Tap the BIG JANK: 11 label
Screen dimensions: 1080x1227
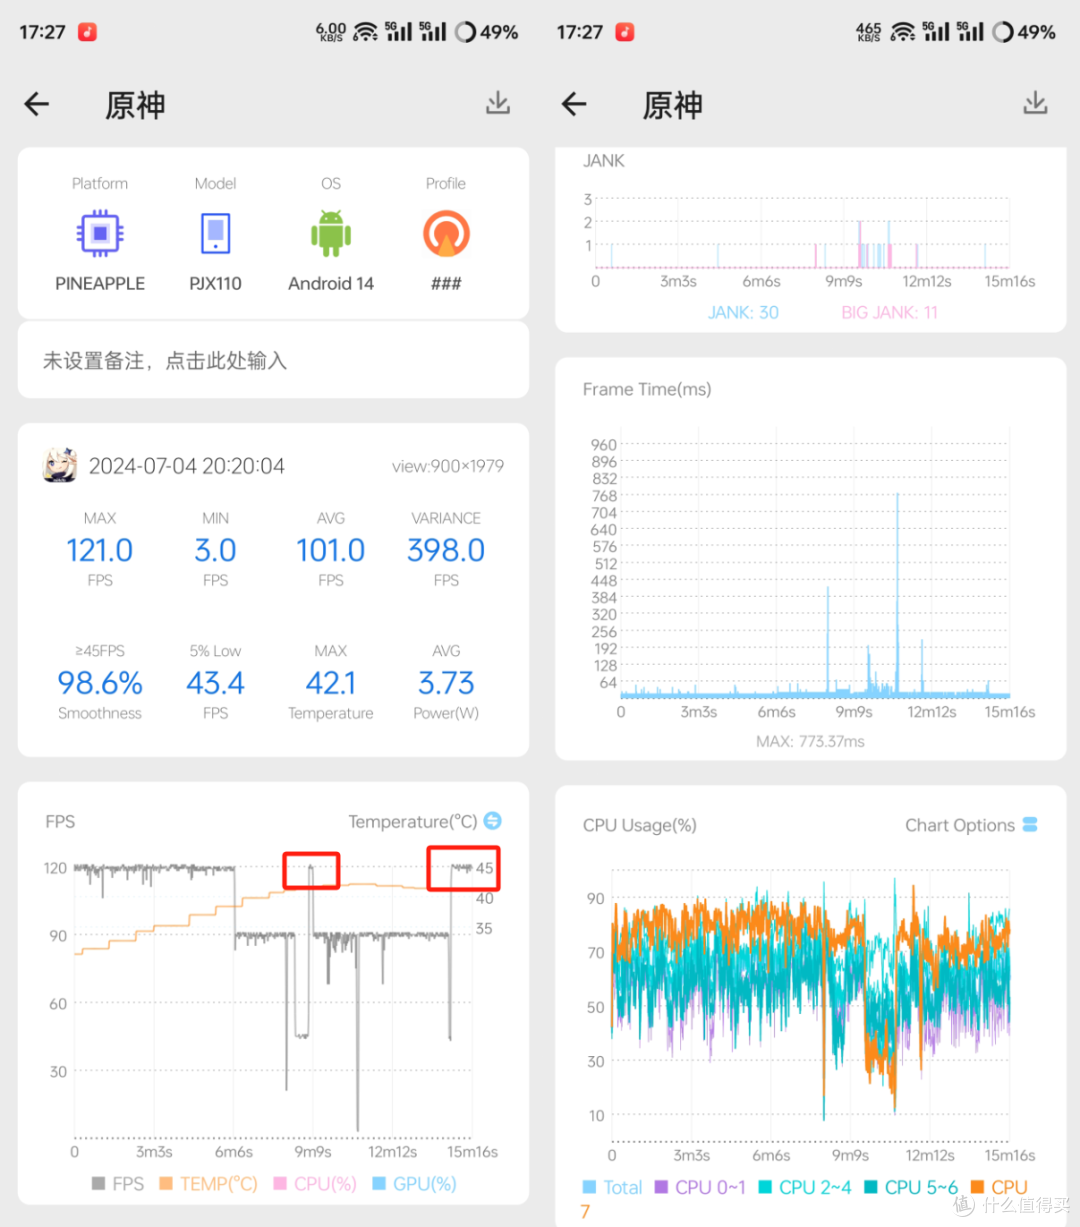point(889,312)
